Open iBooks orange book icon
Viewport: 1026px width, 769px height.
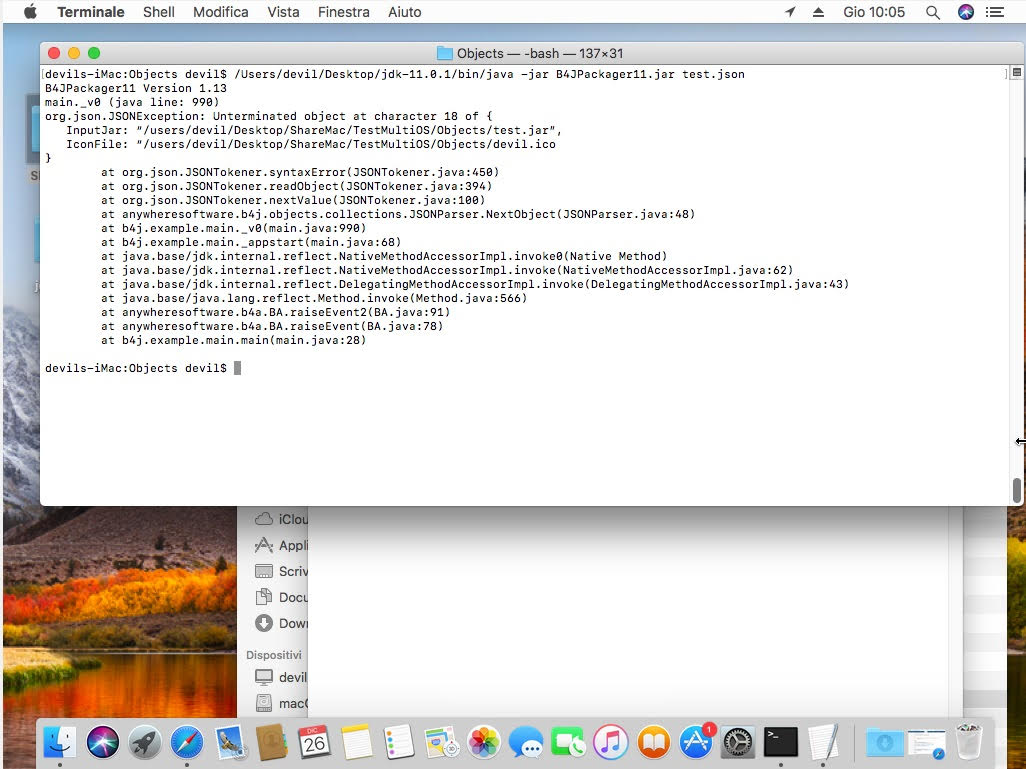[653, 742]
